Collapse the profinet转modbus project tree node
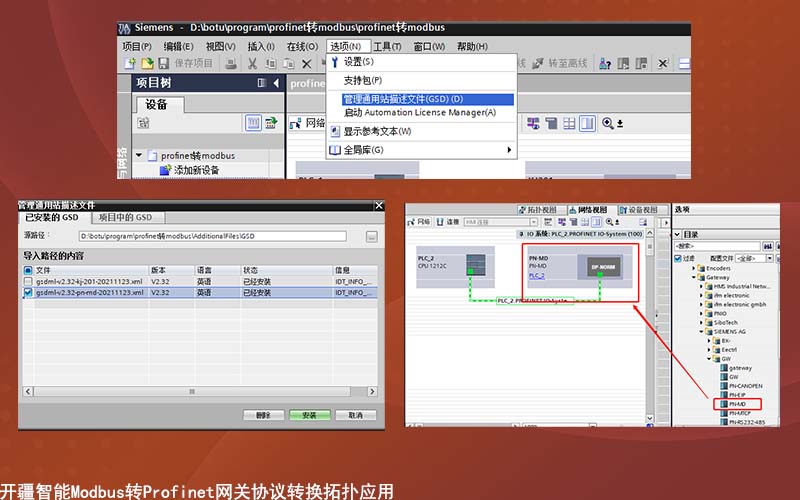800x500 pixels. tap(139, 155)
